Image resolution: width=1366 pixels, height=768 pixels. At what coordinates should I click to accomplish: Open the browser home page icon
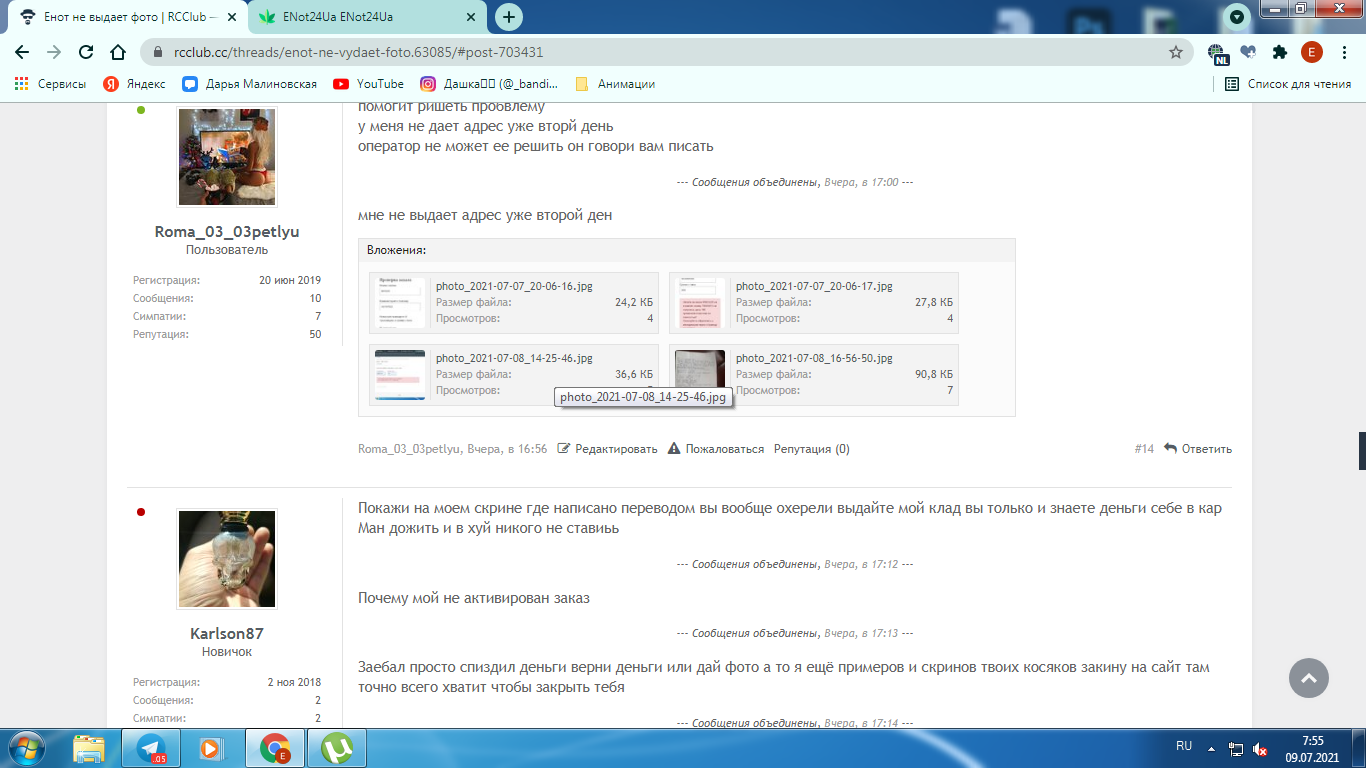[x=118, y=52]
